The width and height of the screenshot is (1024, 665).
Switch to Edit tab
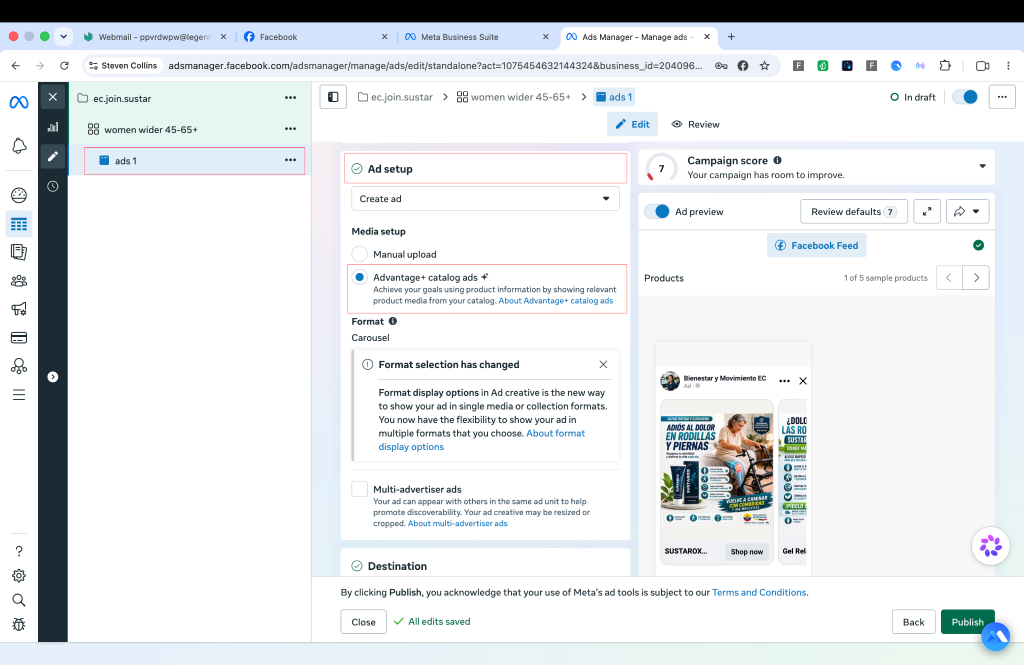point(632,124)
